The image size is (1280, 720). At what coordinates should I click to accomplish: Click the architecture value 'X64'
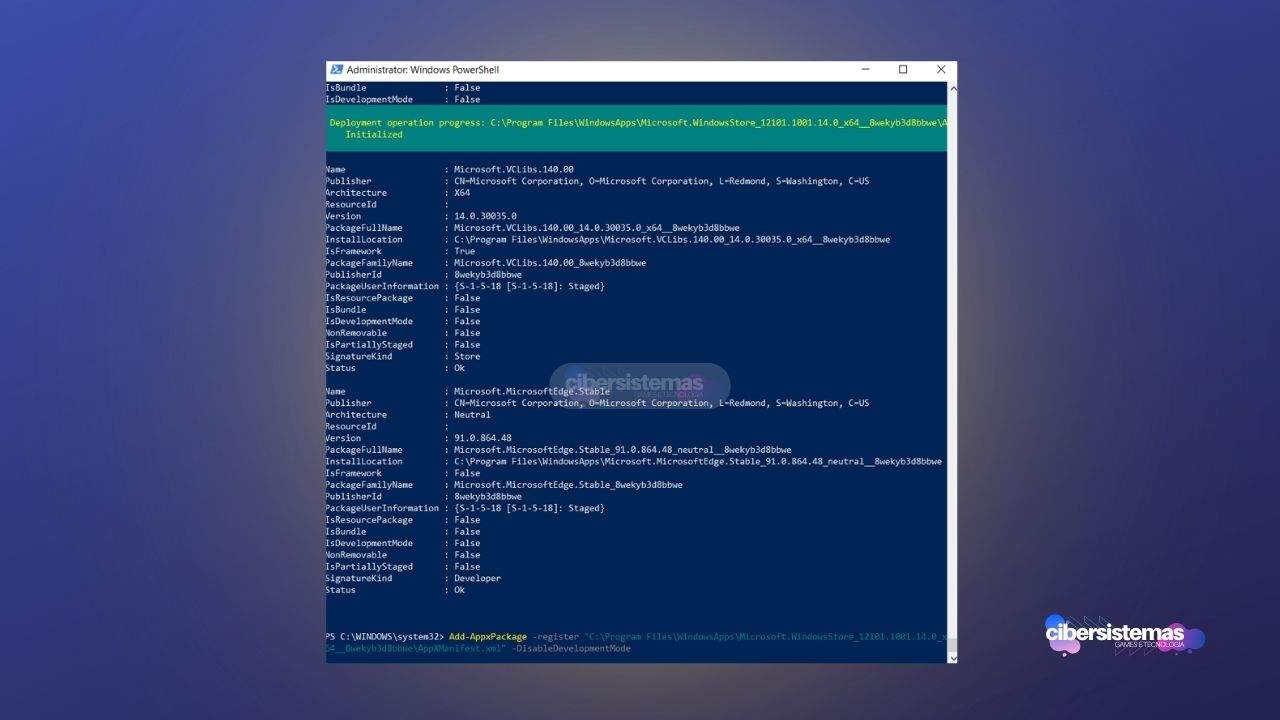point(462,193)
